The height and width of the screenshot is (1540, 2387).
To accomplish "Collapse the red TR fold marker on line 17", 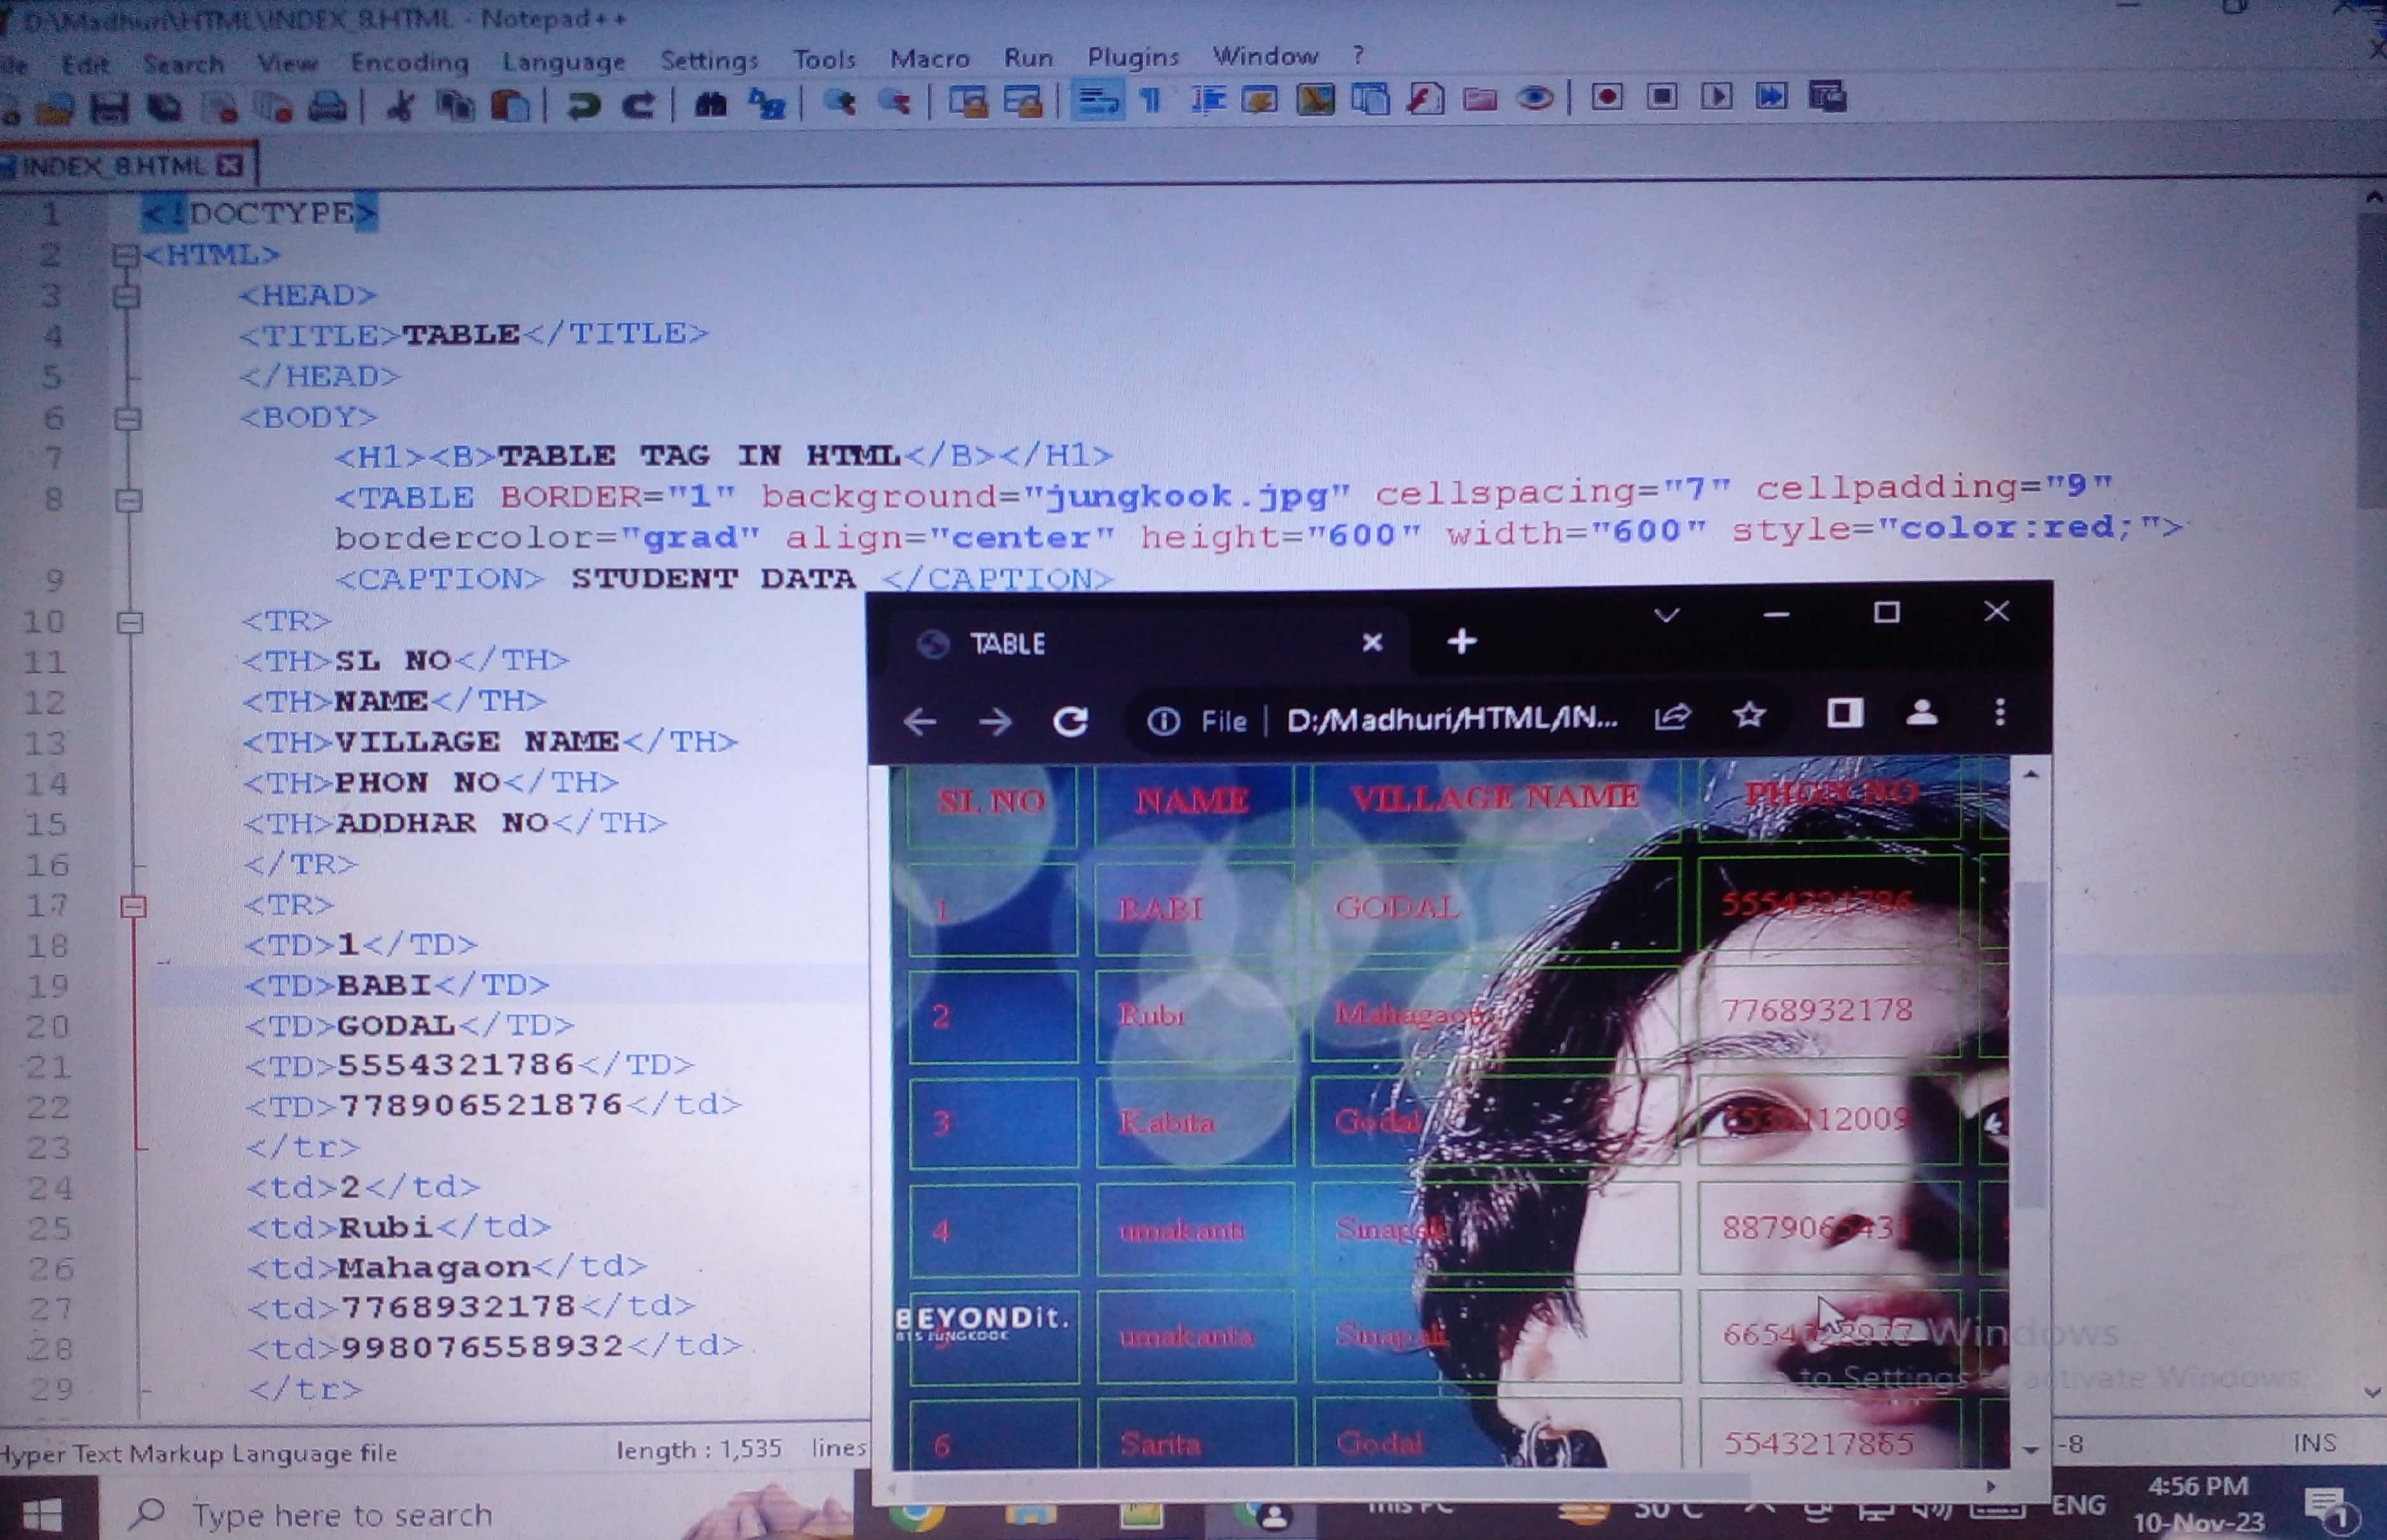I will [133, 907].
